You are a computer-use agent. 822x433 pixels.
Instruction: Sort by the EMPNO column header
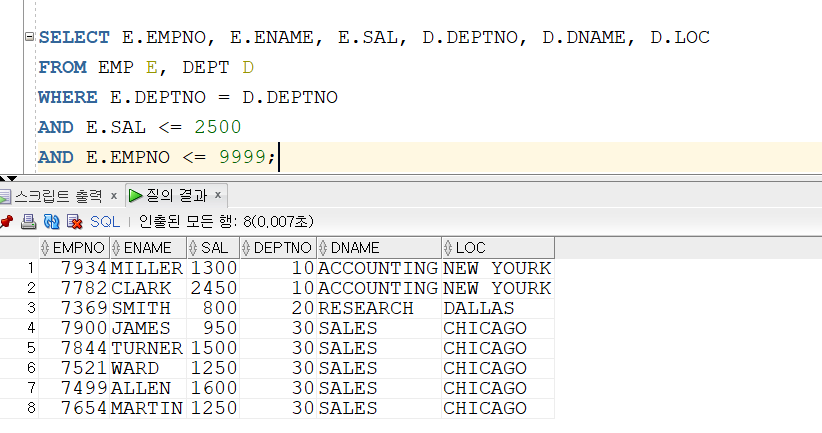click(x=74, y=247)
